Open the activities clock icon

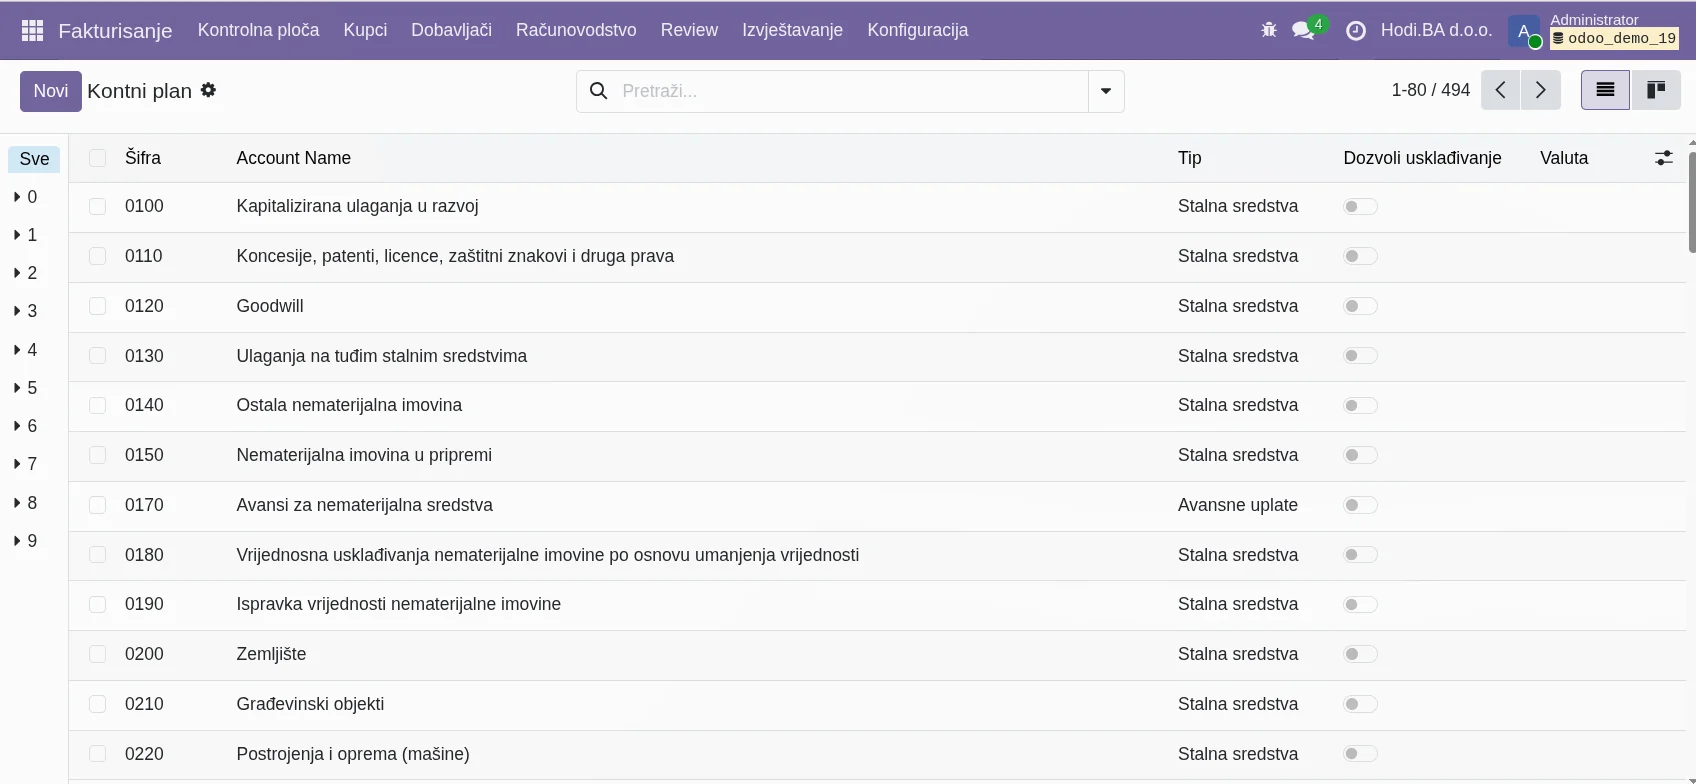pyautogui.click(x=1355, y=30)
